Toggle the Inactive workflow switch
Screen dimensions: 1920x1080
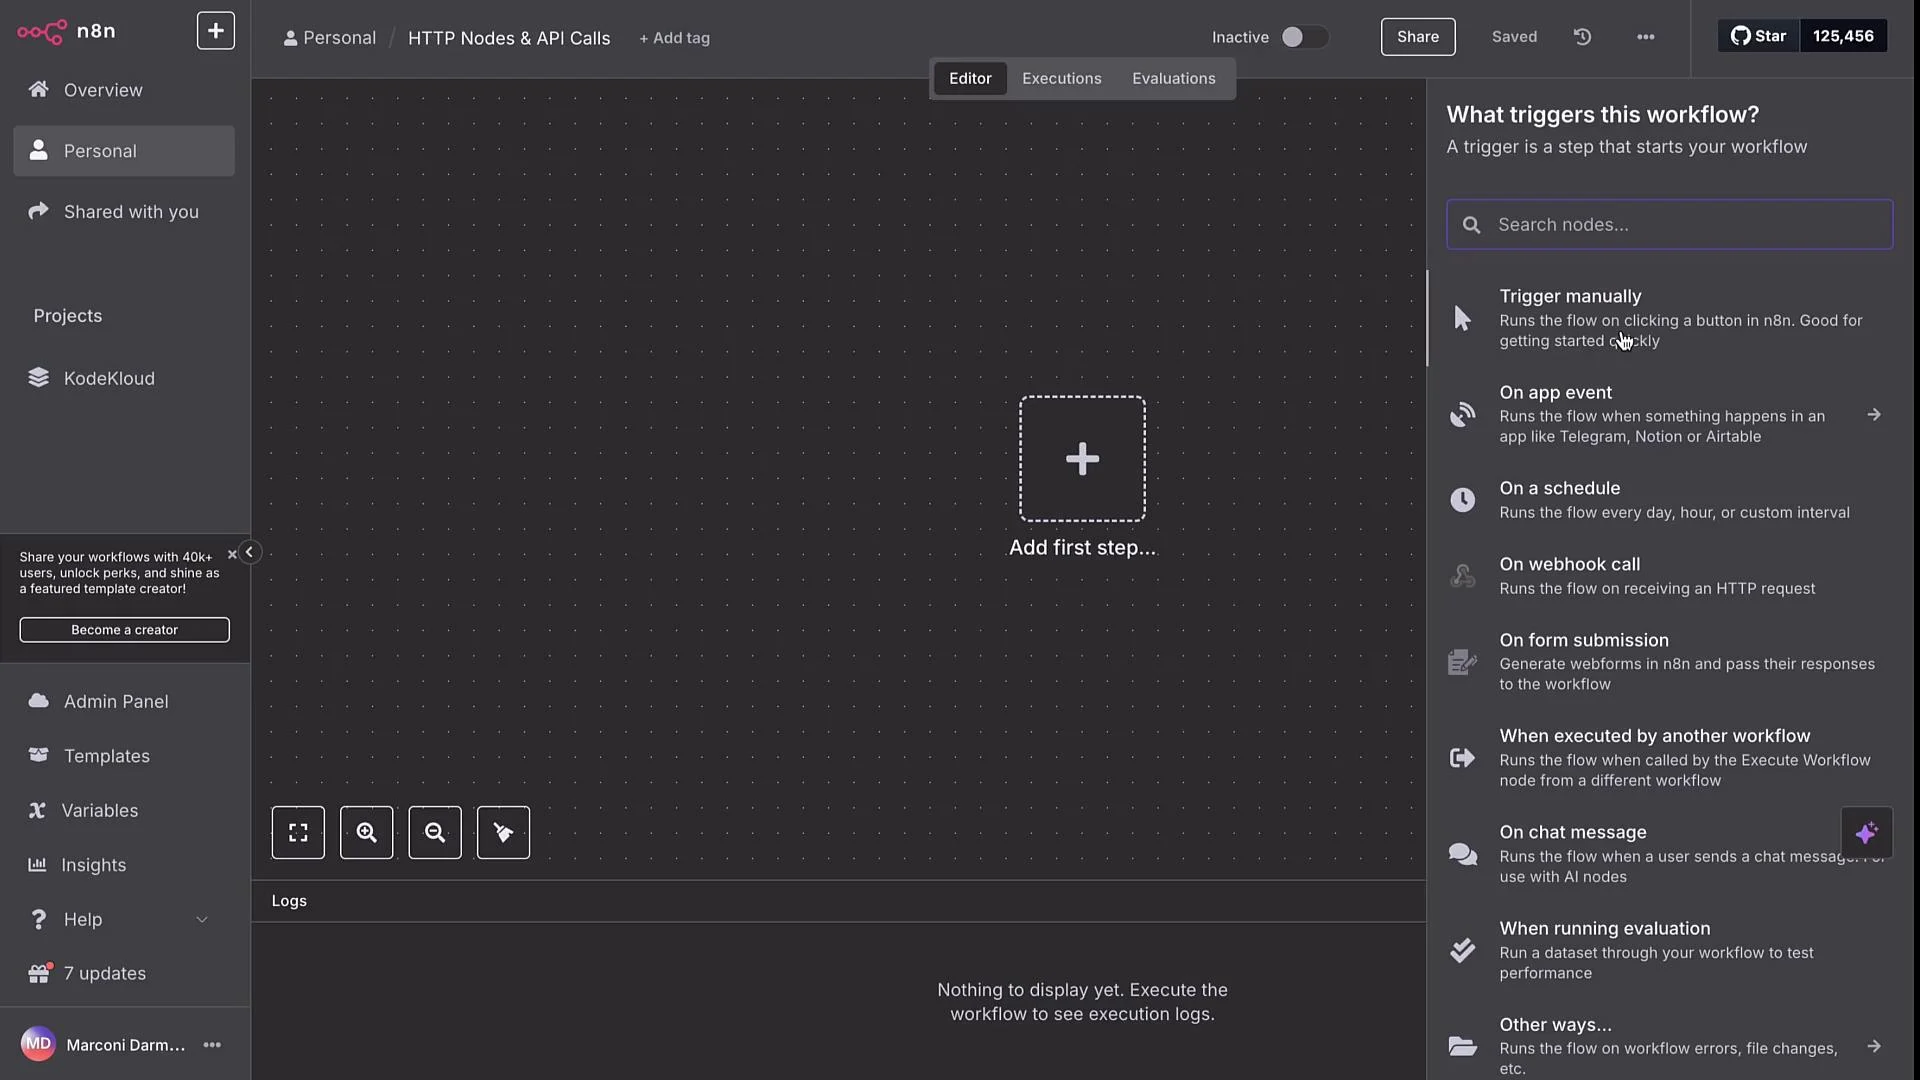point(1305,37)
